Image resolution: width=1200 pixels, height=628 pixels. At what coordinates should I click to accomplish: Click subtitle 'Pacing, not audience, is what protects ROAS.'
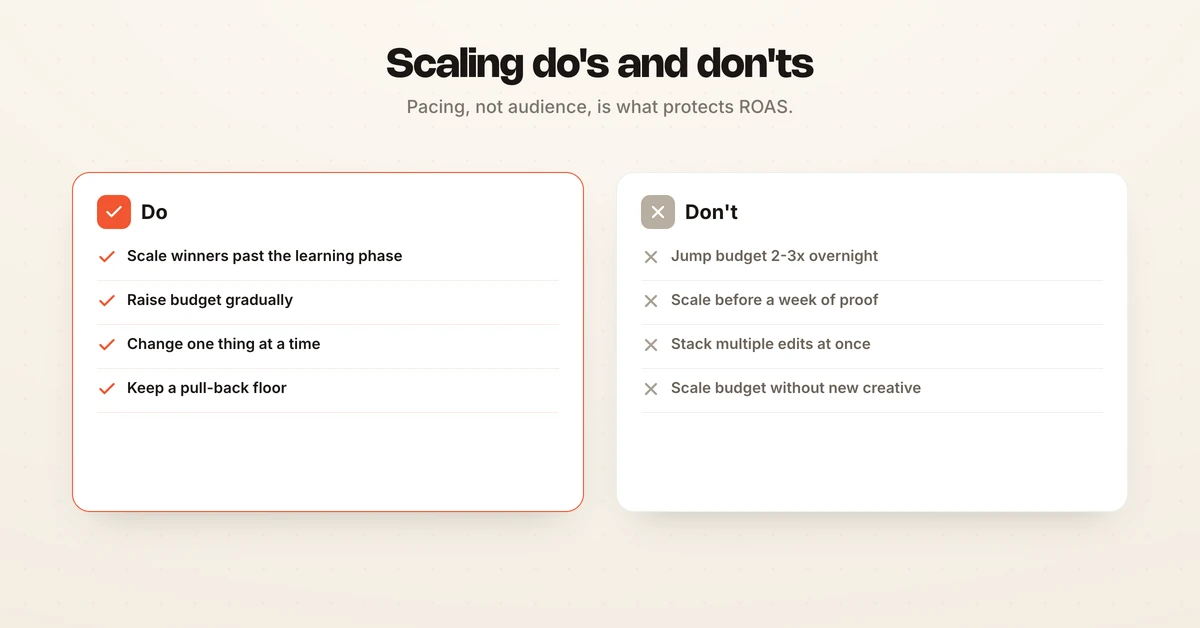click(600, 107)
